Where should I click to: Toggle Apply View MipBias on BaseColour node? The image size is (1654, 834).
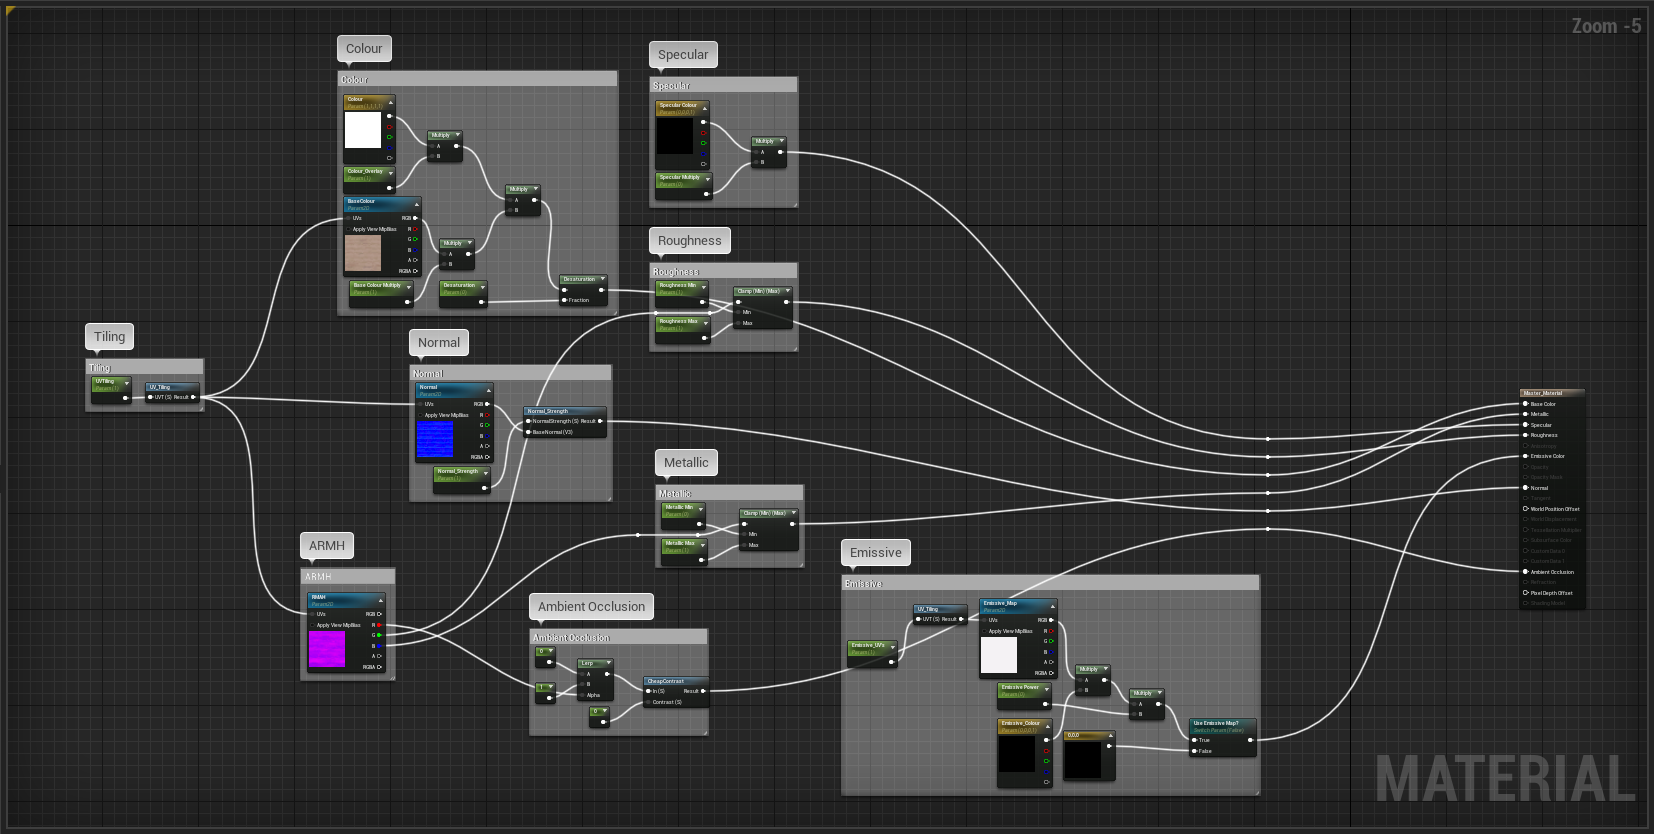pos(348,229)
